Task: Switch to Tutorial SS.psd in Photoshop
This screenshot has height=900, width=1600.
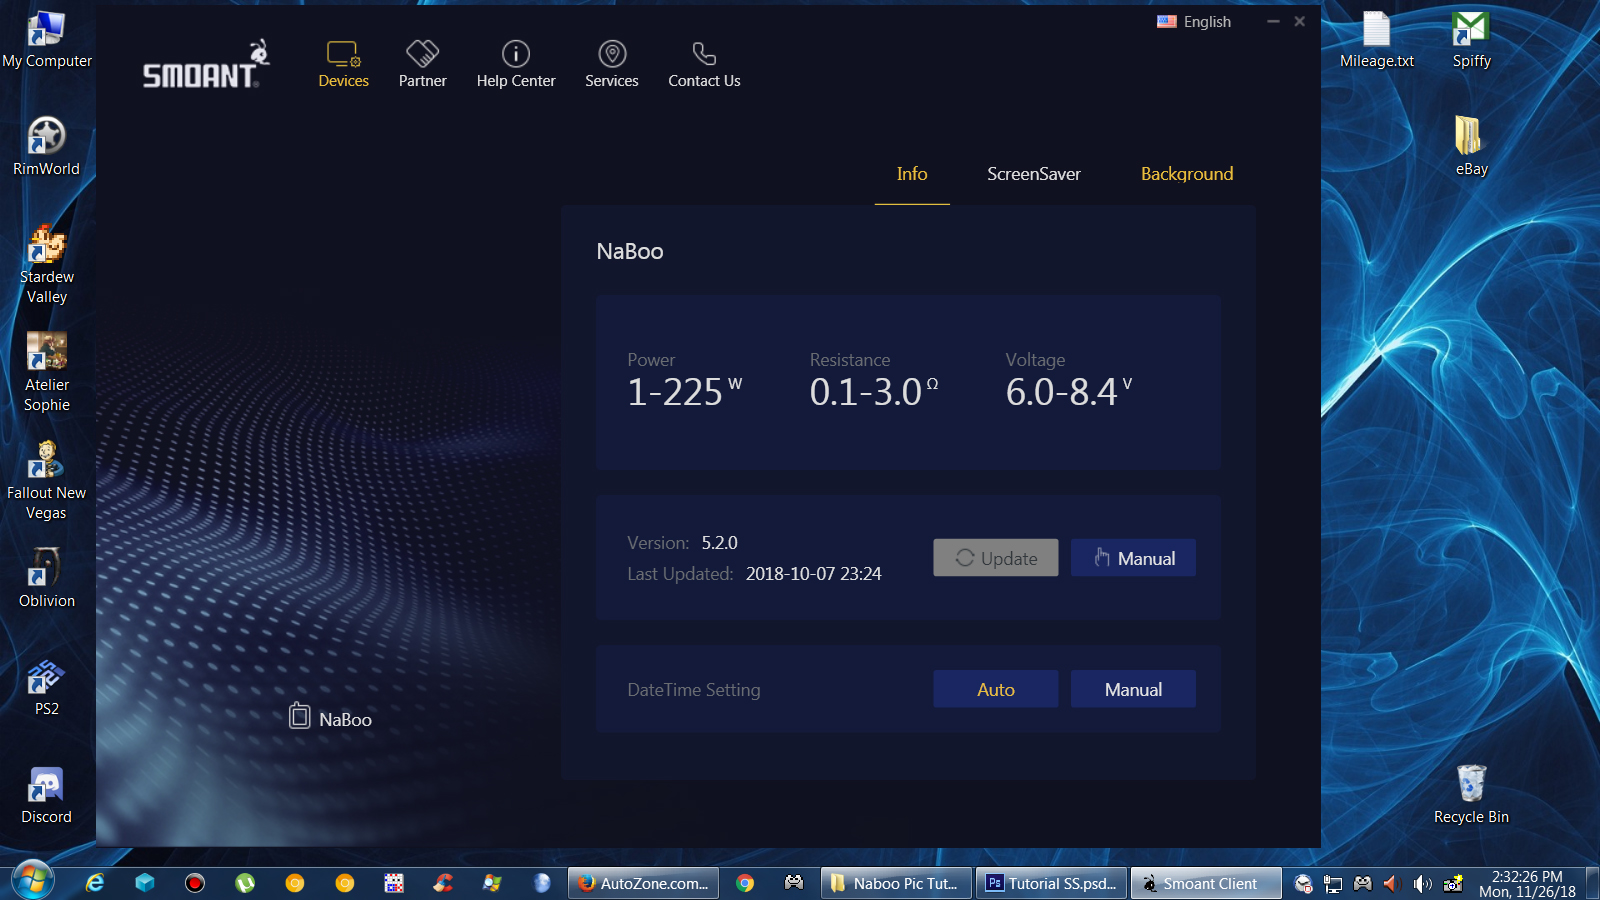Action: [x=1051, y=883]
